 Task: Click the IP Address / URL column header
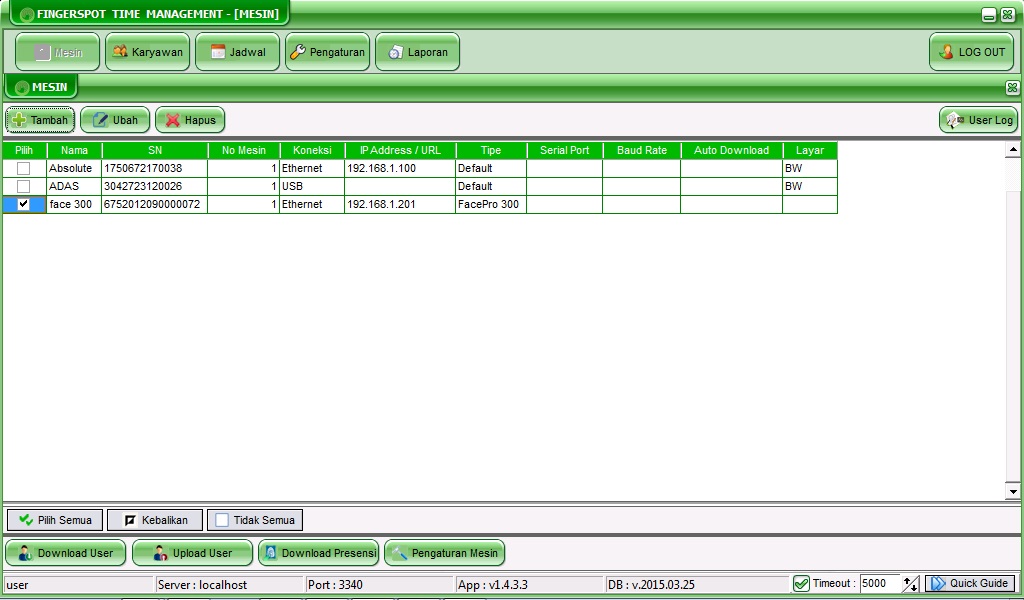pyautogui.click(x=400, y=150)
